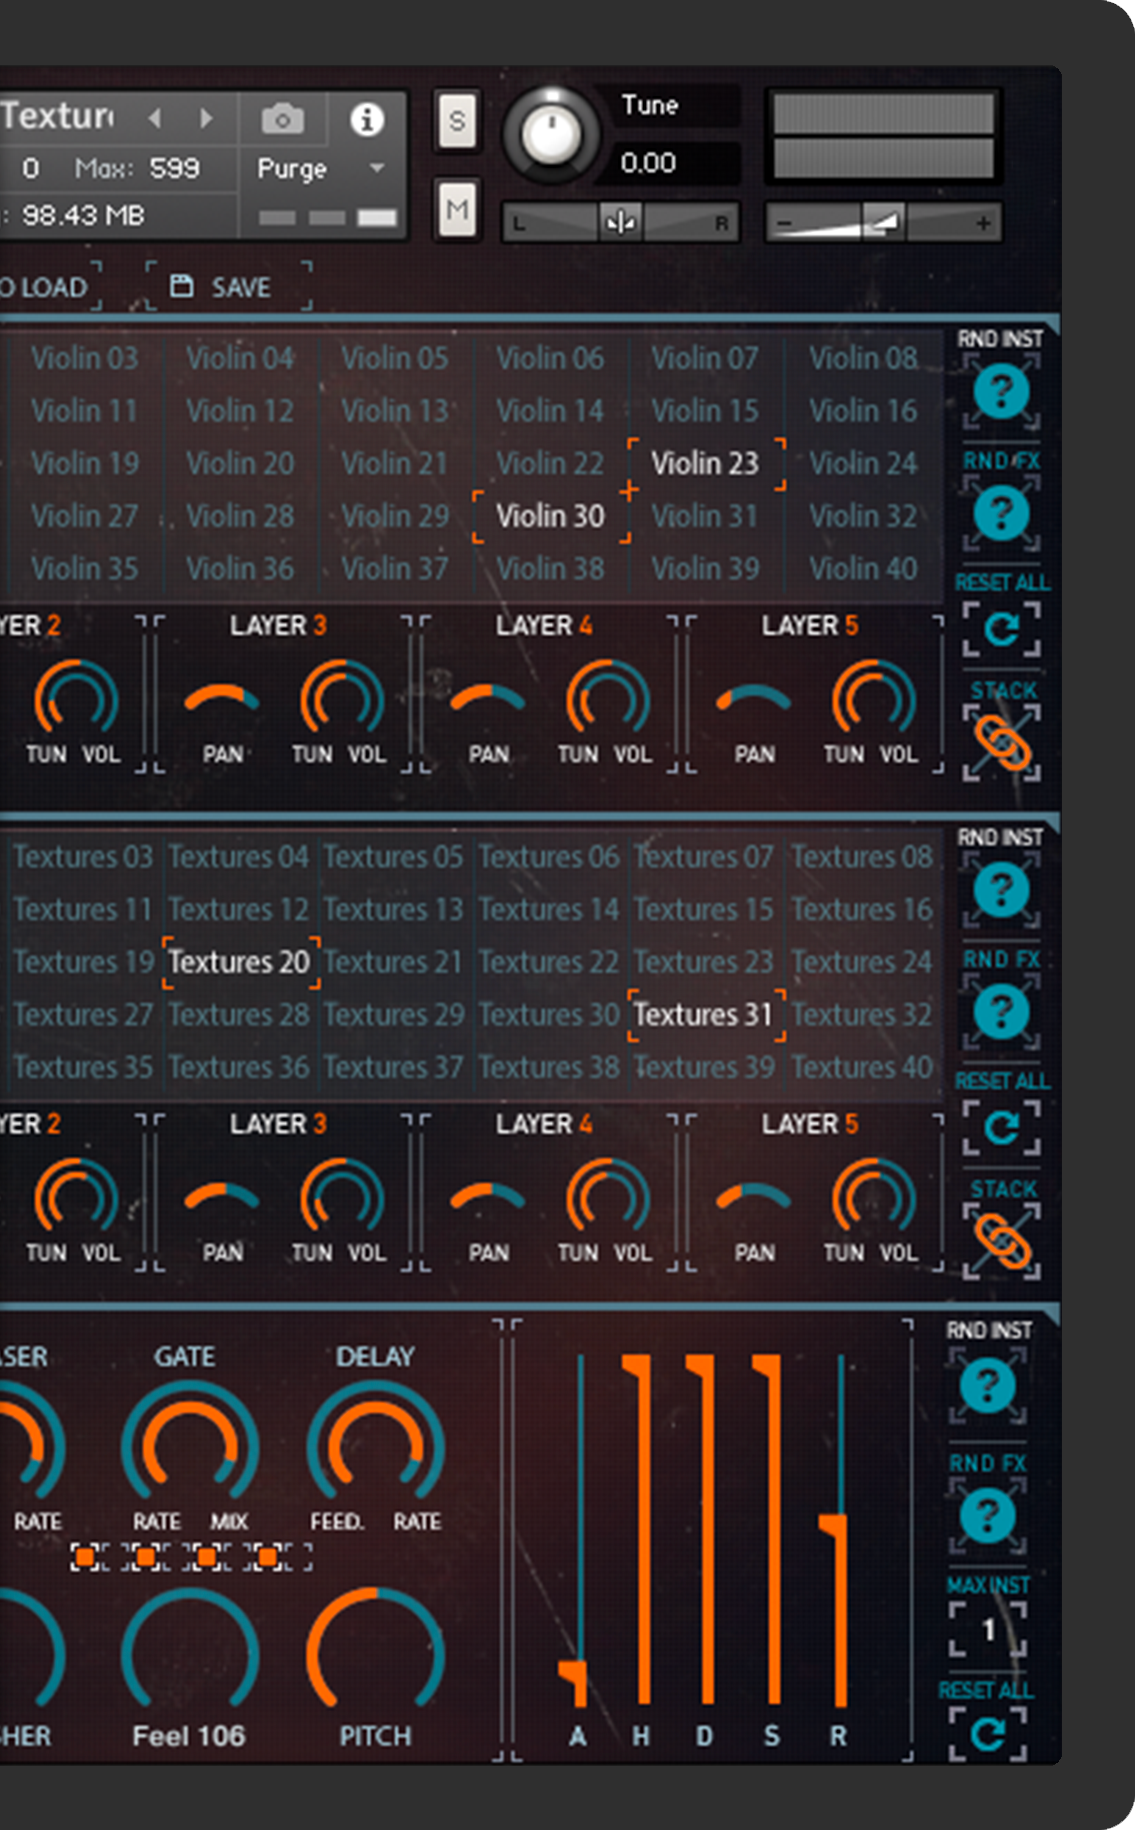Toggle the second orange step under GATE

pyautogui.click(x=146, y=1557)
